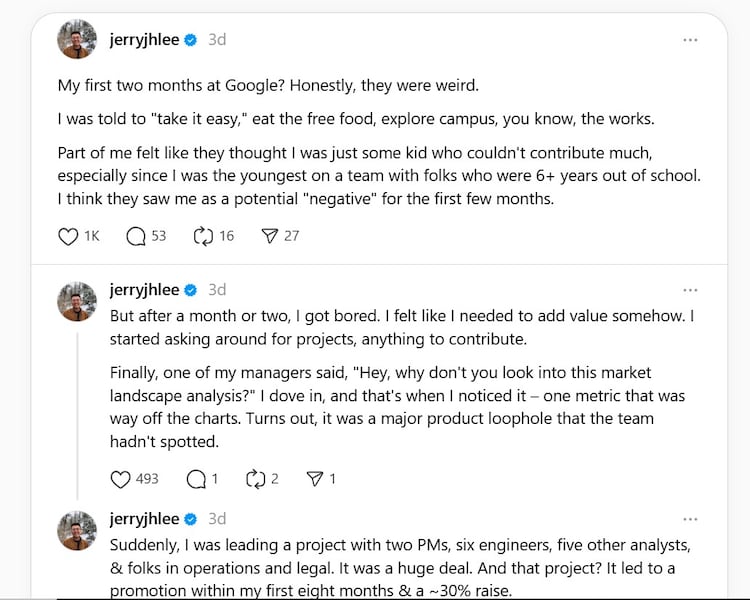Open jerryjhlee profile from second post username
The image size is (750, 600).
pos(144,290)
